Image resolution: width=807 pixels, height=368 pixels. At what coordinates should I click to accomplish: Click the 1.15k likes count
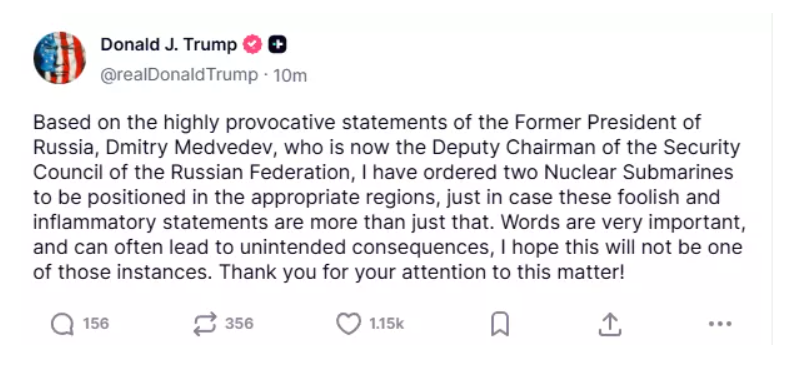click(387, 324)
